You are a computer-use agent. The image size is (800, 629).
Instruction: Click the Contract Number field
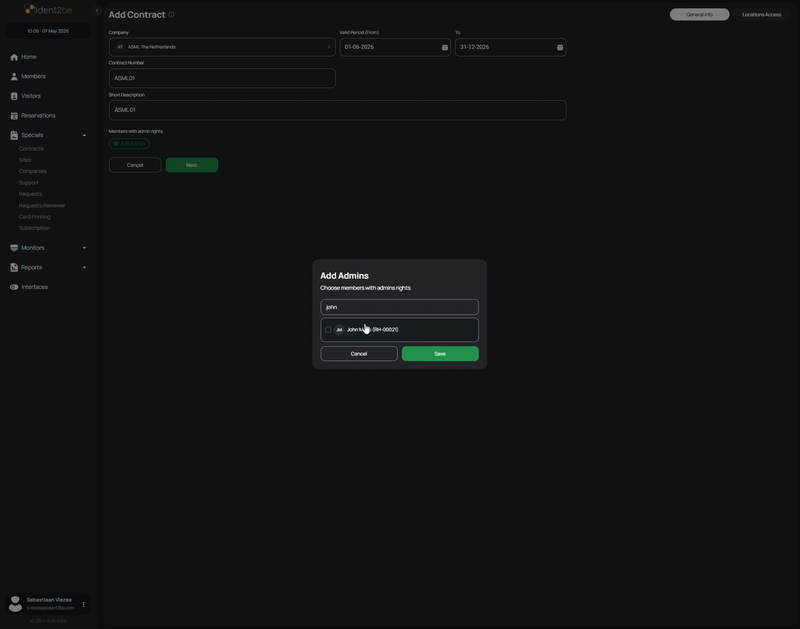[222, 79]
